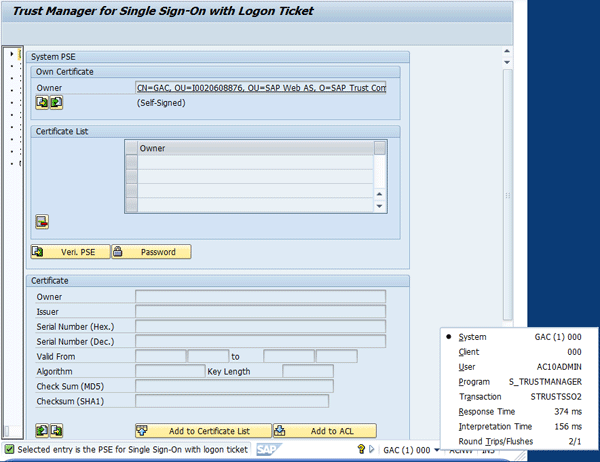
Task: Open the GAC (1) 000 system info dropdown
Action: coord(438,451)
